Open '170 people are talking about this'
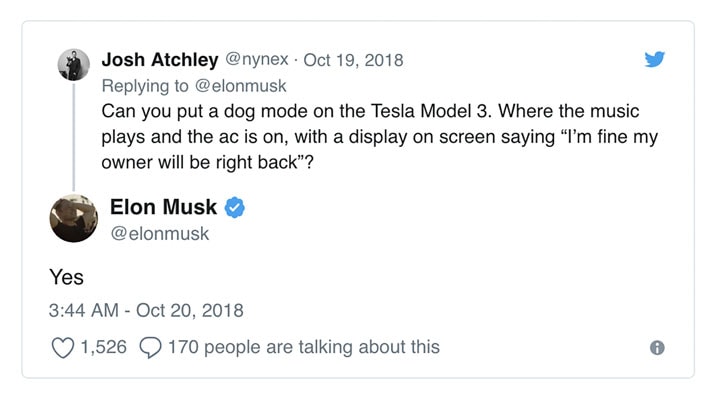The height and width of the screenshot is (405, 720). 304,347
